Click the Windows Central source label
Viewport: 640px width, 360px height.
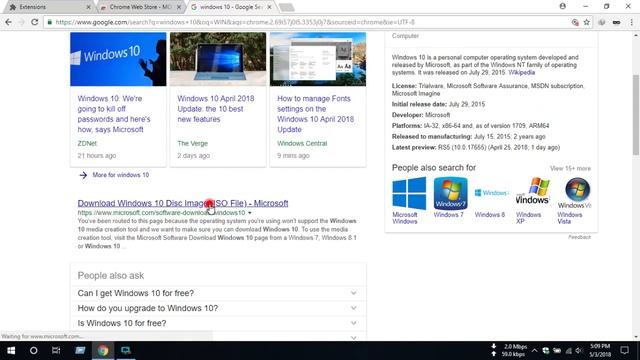(x=302, y=143)
